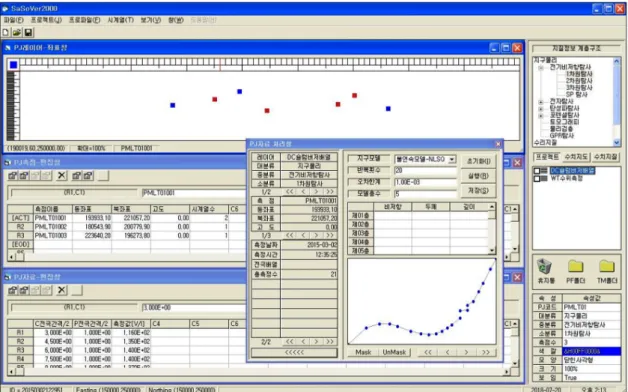Expand the 전자탐사 tree node
The height and width of the screenshot is (392, 628).
[x=541, y=101]
